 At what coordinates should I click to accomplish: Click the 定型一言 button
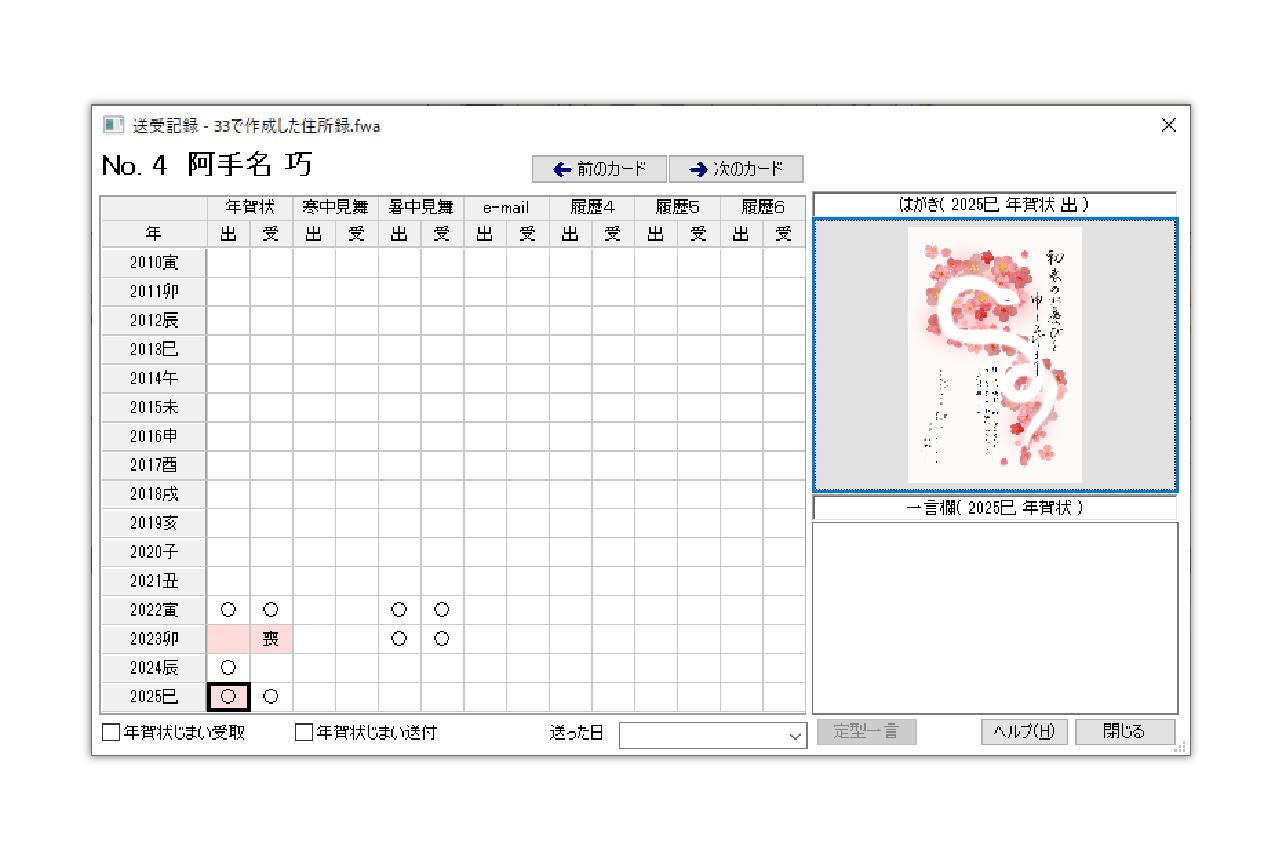click(866, 731)
